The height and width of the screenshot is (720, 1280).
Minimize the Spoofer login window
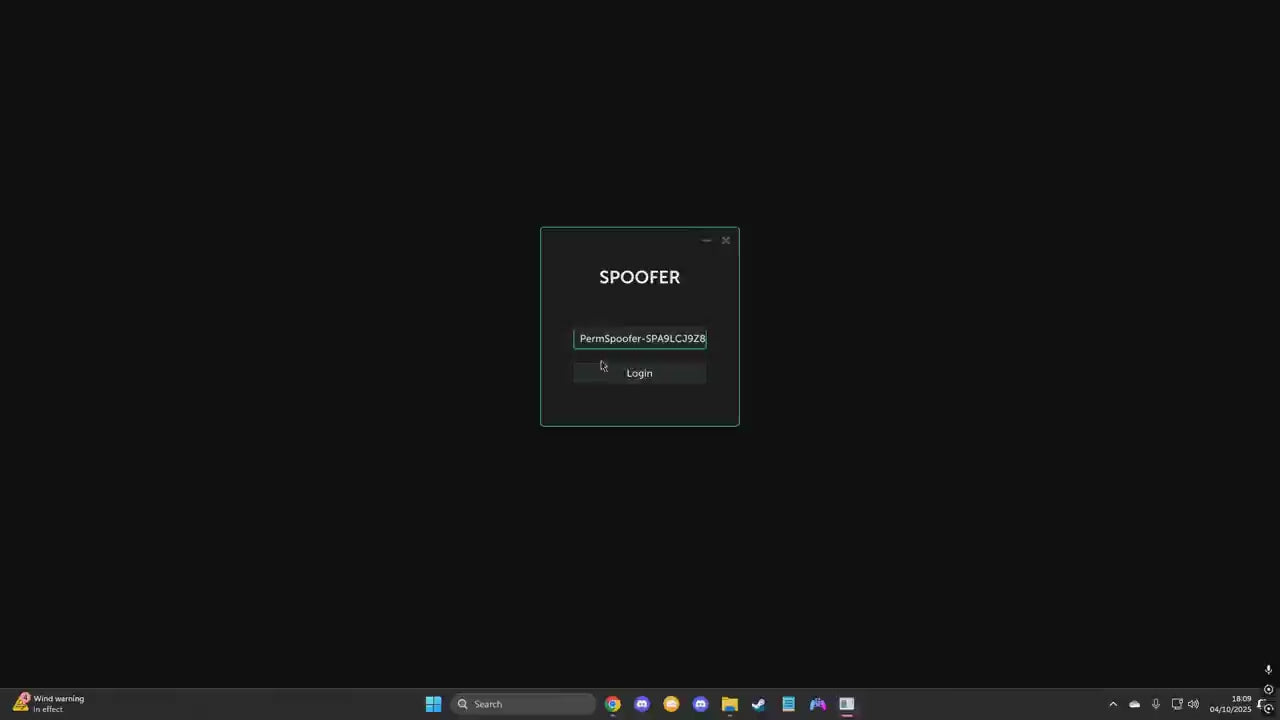click(x=706, y=240)
